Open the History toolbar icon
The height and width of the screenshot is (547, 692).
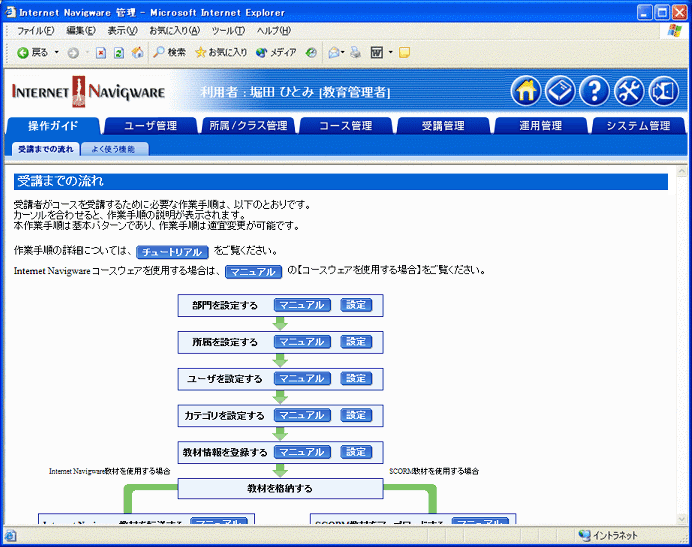pos(311,53)
